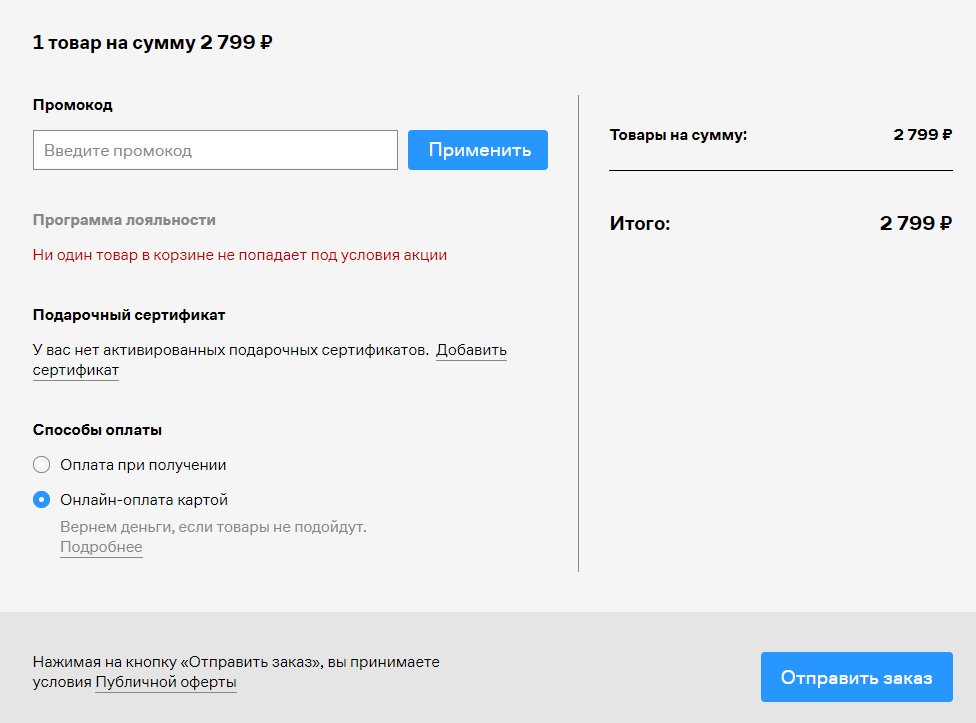Select Онлайн-оплата картой radio button
Screen dimensions: 976x723
pyautogui.click(x=41, y=500)
